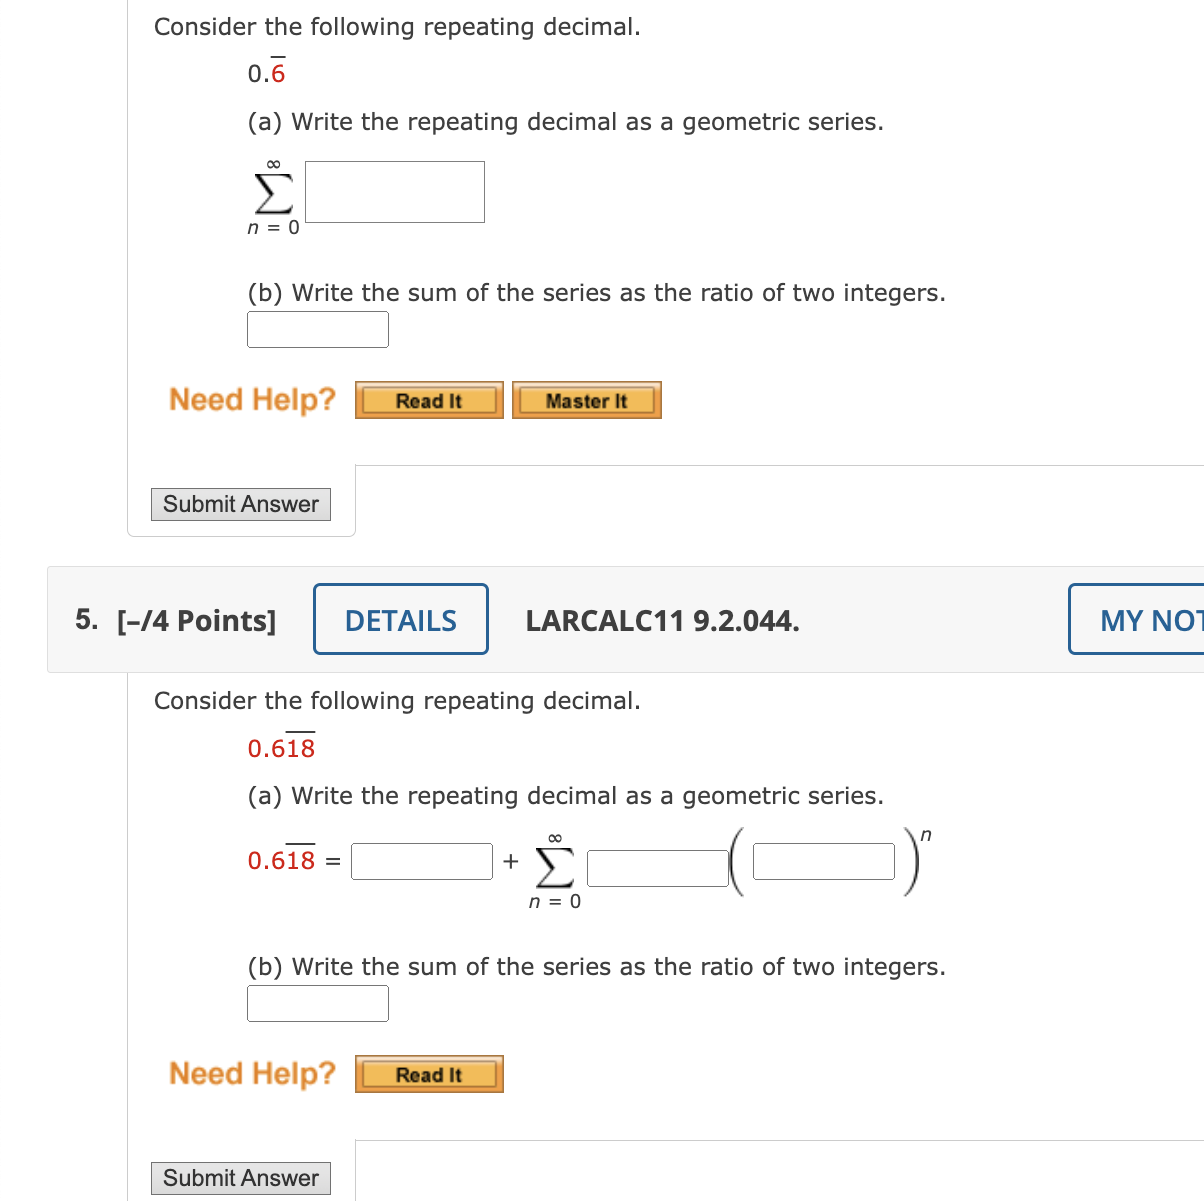
Task: Open the DETAILS panel for problem 5
Action: point(400,620)
